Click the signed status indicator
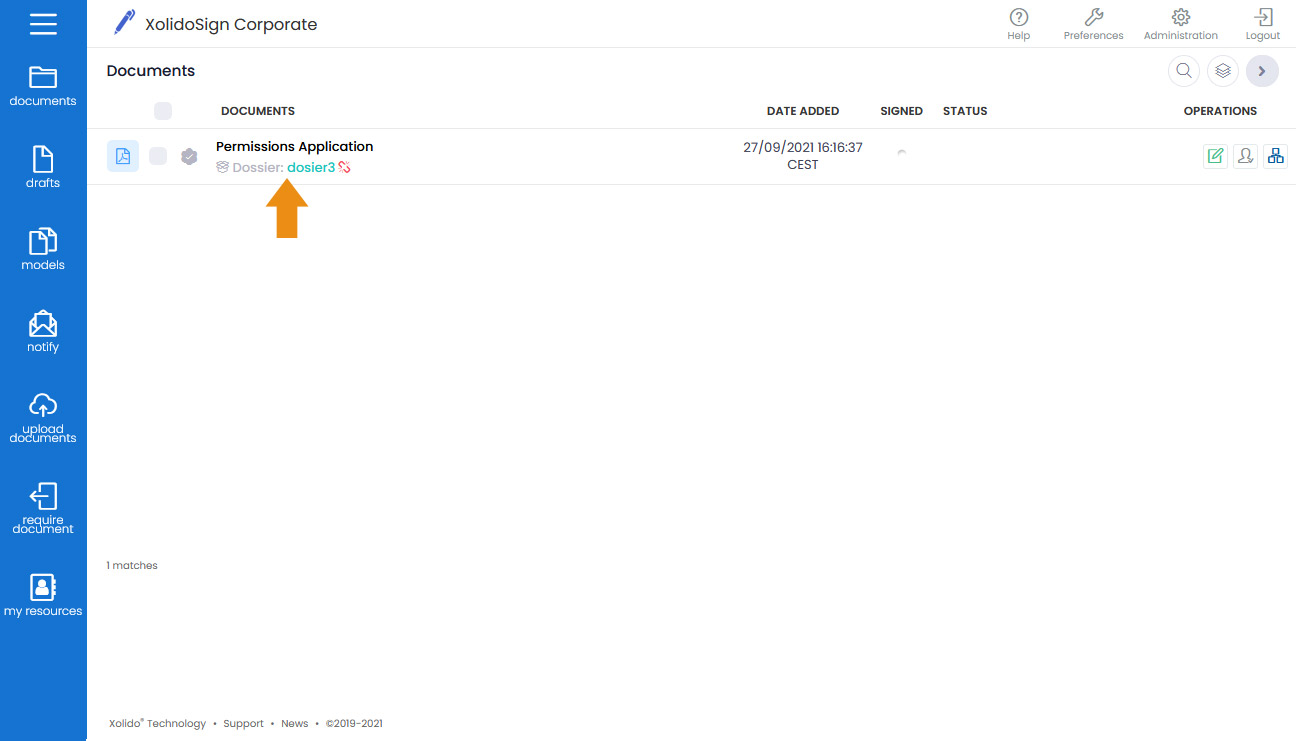Image resolution: width=1296 pixels, height=741 pixels. (901, 152)
